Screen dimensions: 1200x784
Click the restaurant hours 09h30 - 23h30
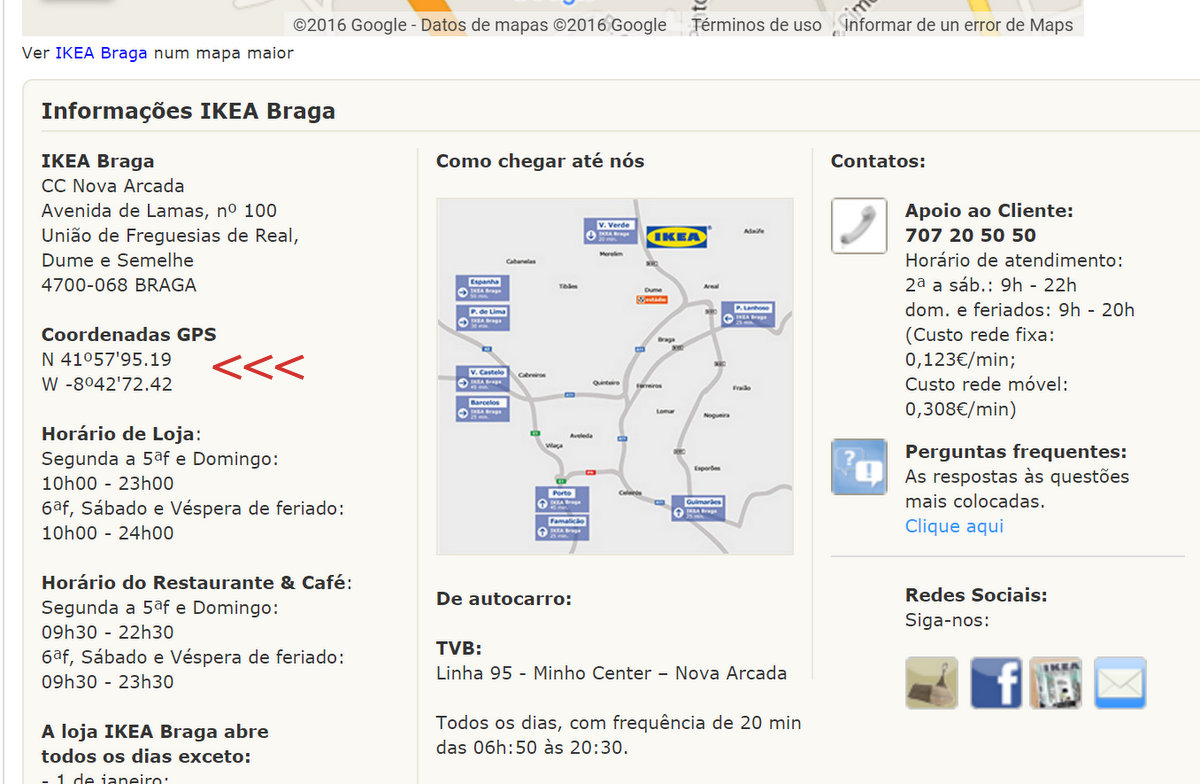tap(107, 682)
